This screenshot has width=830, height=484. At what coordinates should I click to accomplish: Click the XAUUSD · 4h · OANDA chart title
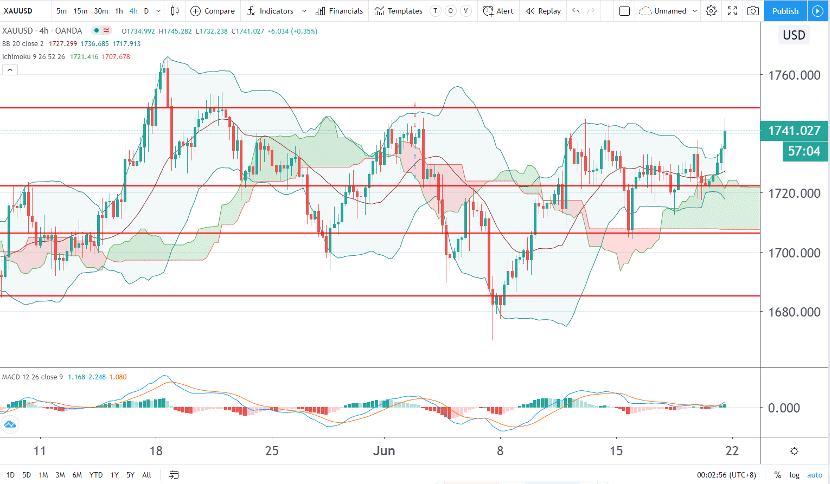coord(42,31)
